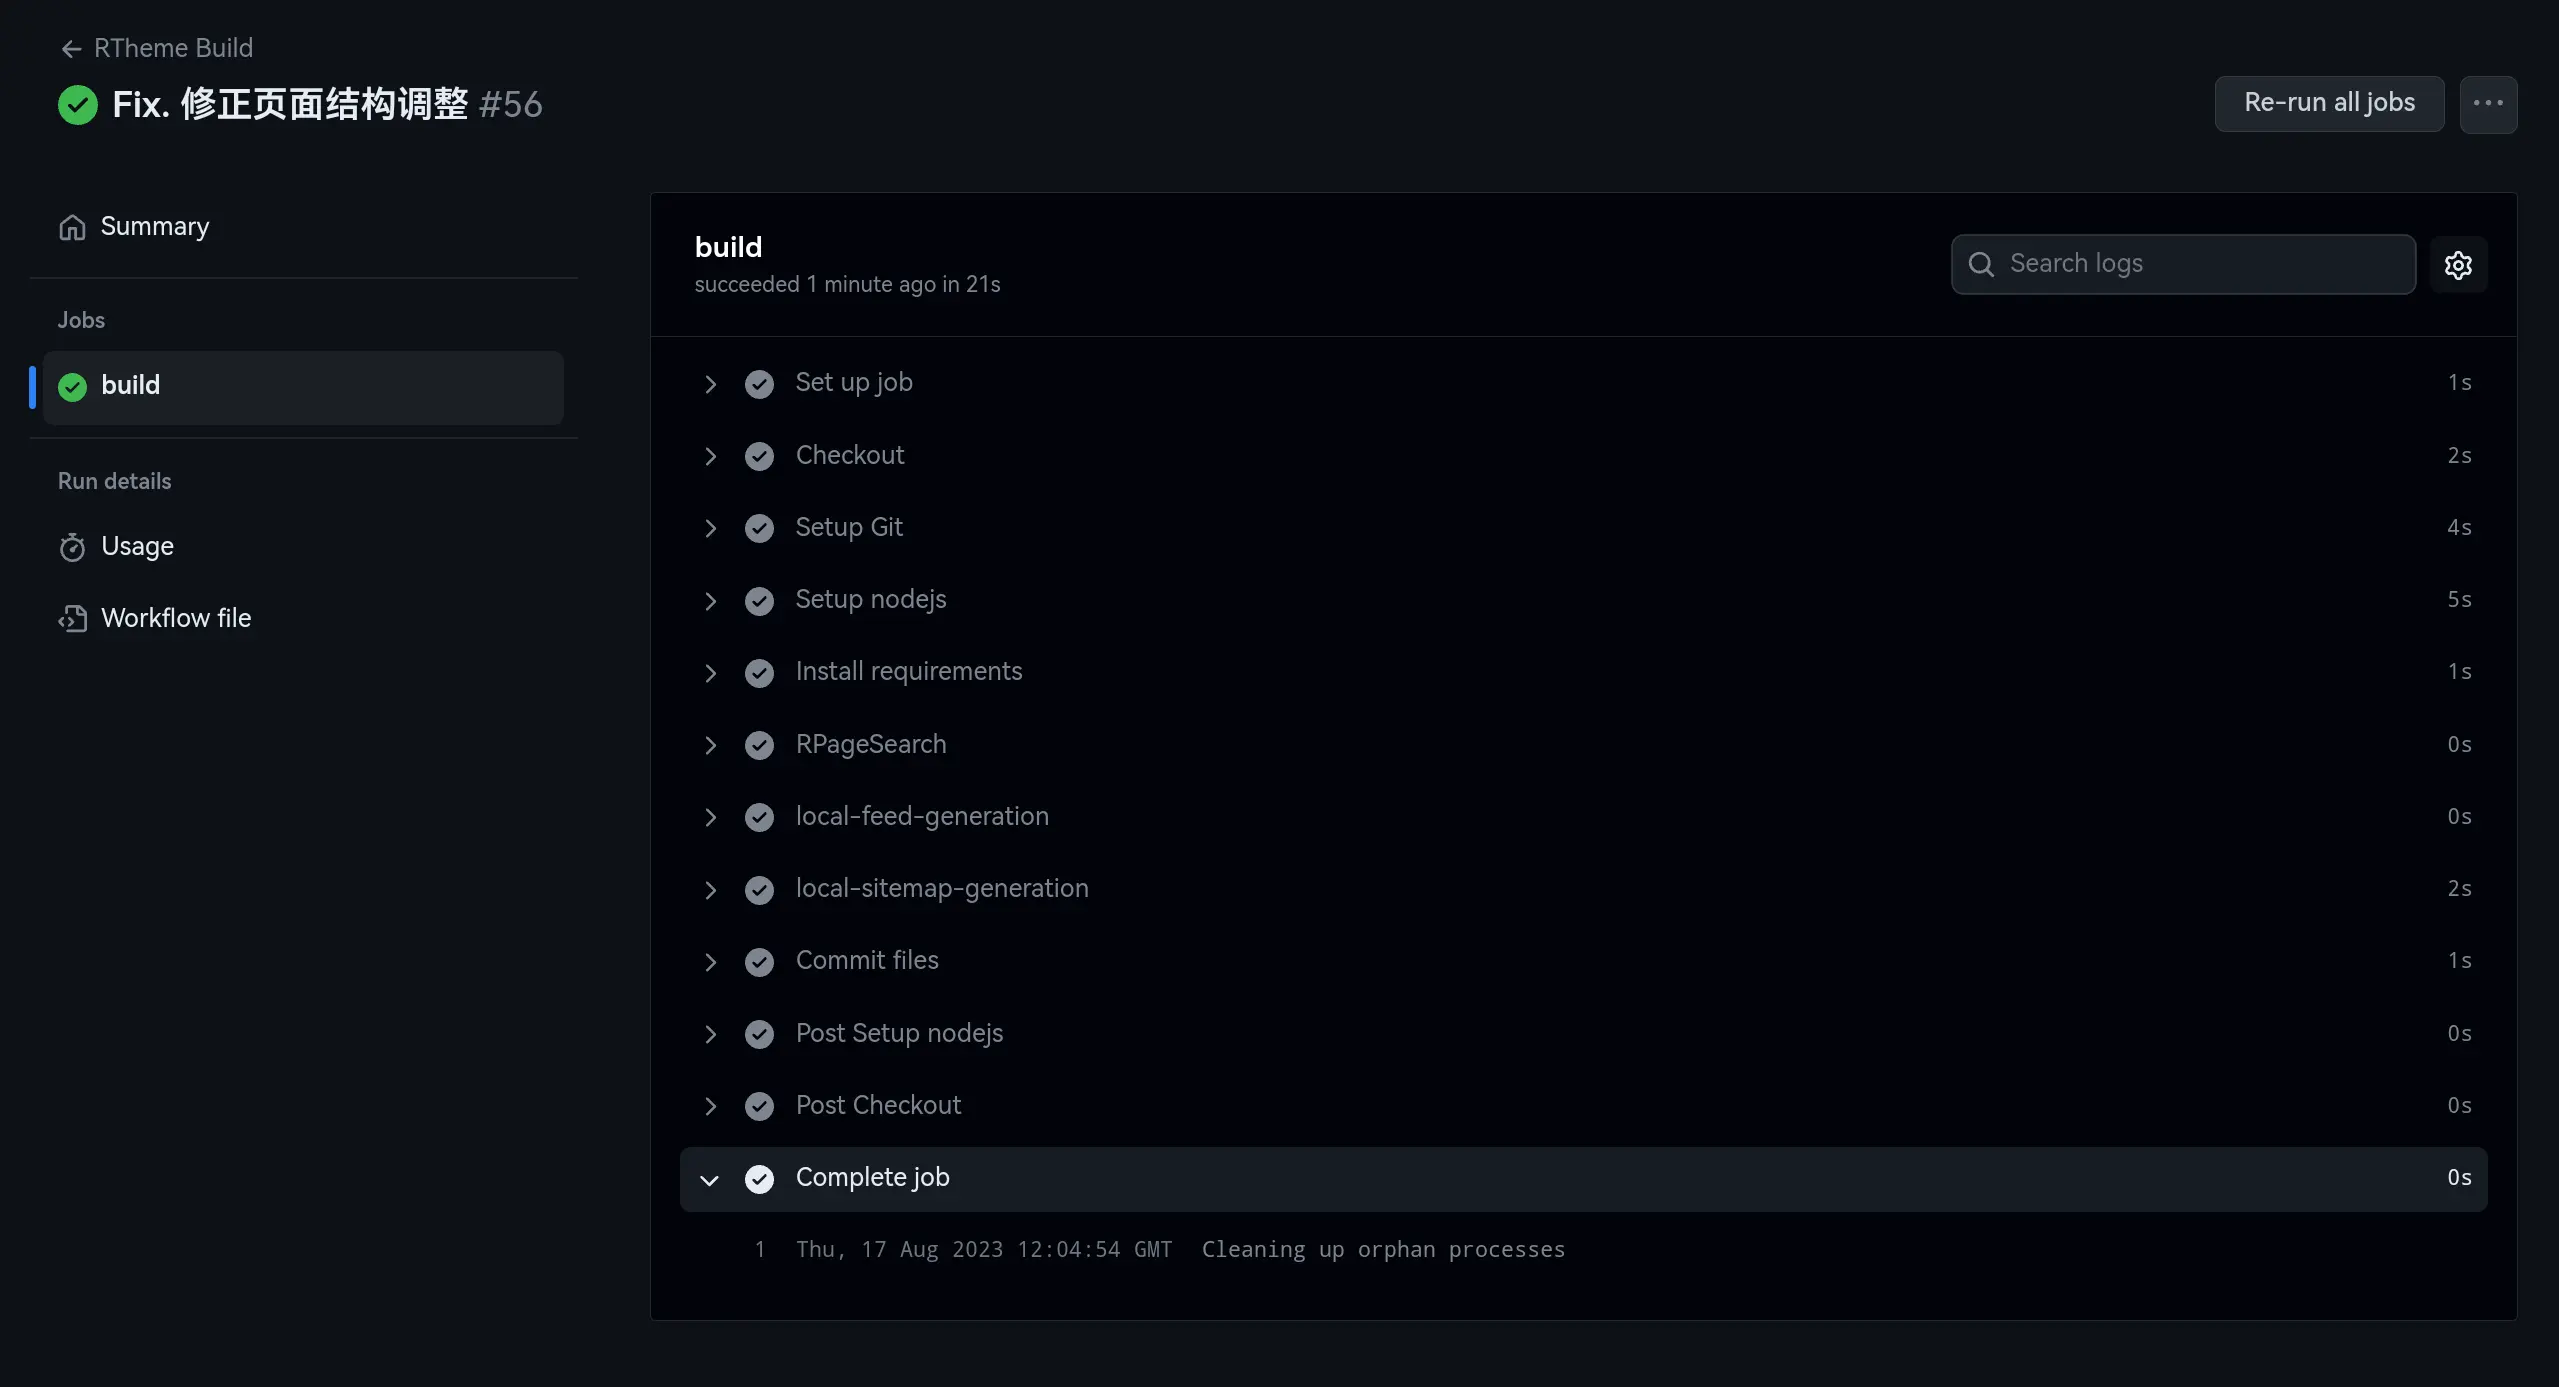Click the Install requirements expand arrow
The image size is (2559, 1387).
coord(710,671)
